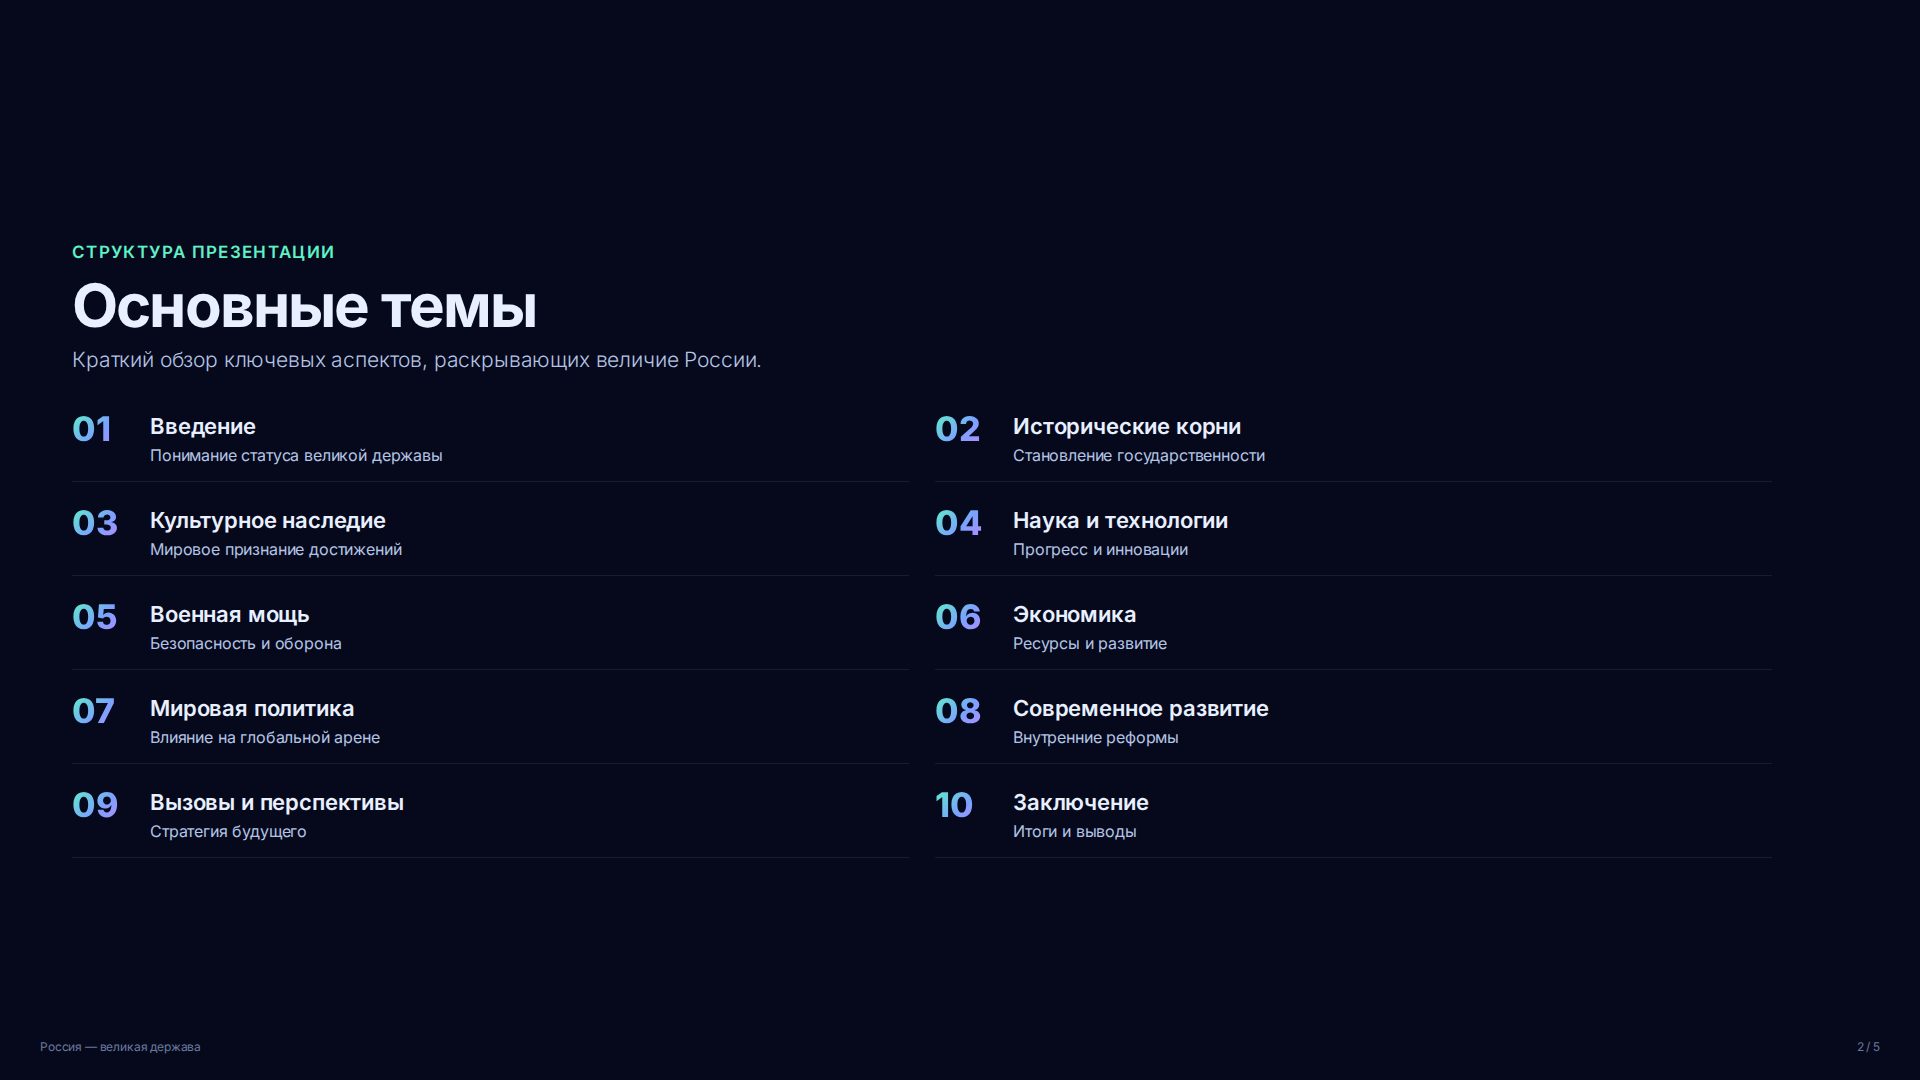Select the 'Наука и технологии' item
The image size is (1920, 1080).
point(1120,521)
